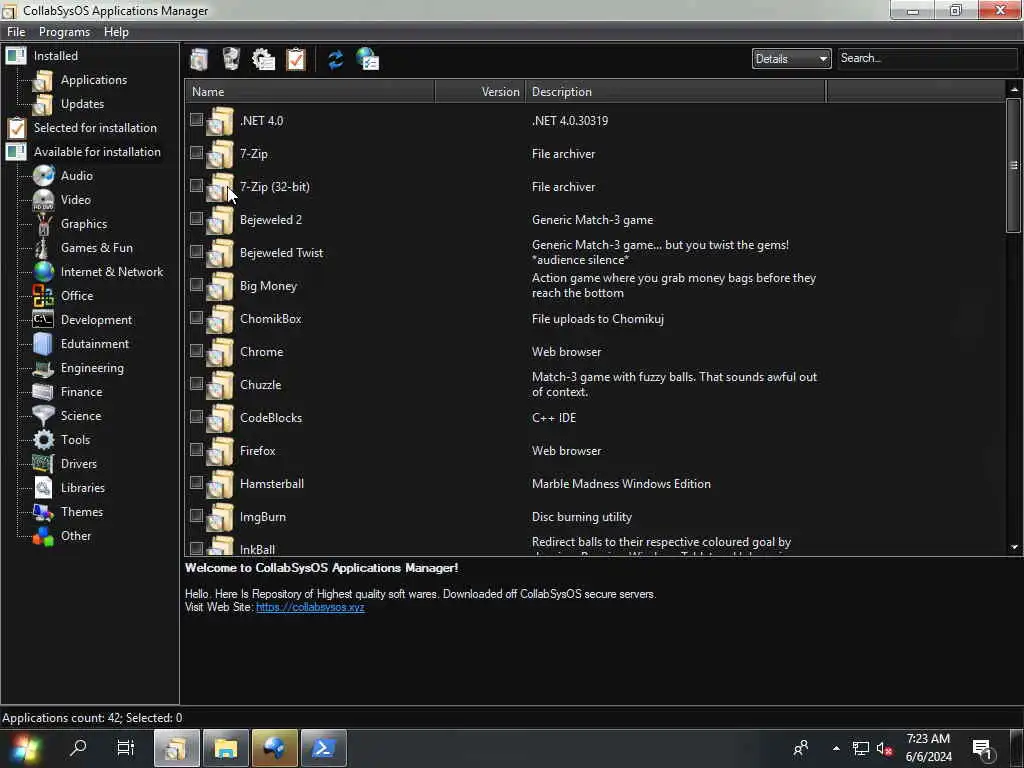1024x768 pixels.
Task: Click the list scrollbar up arrow
Action: coord(1014,88)
